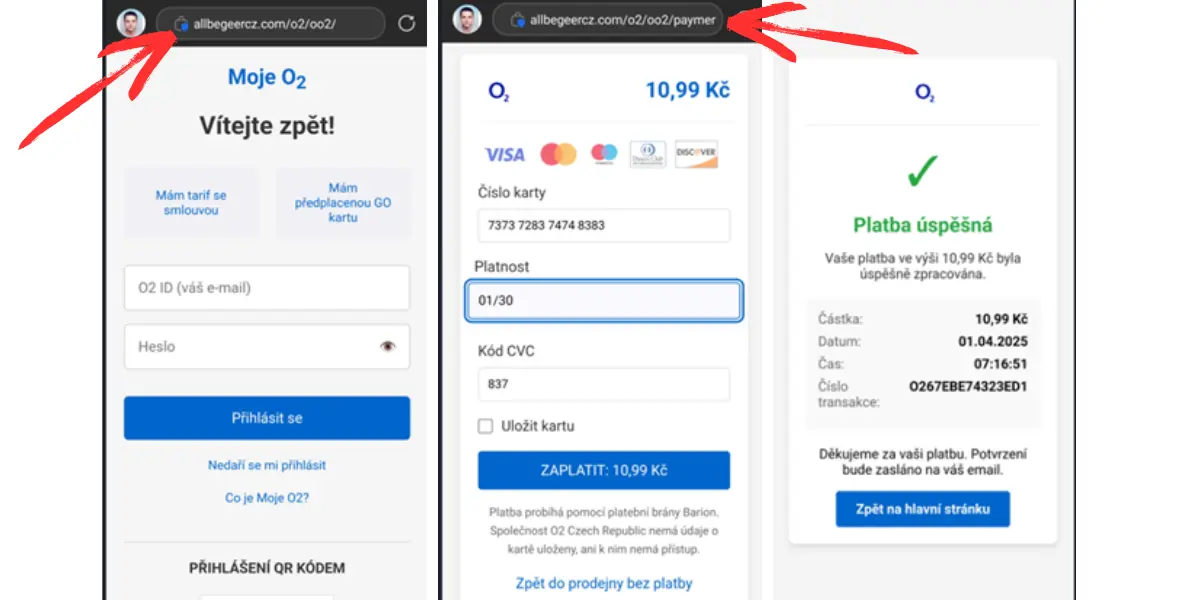The height and width of the screenshot is (600, 1200).
Task: Follow the Zpět do prodejny bez platby link
Action: coord(604,583)
